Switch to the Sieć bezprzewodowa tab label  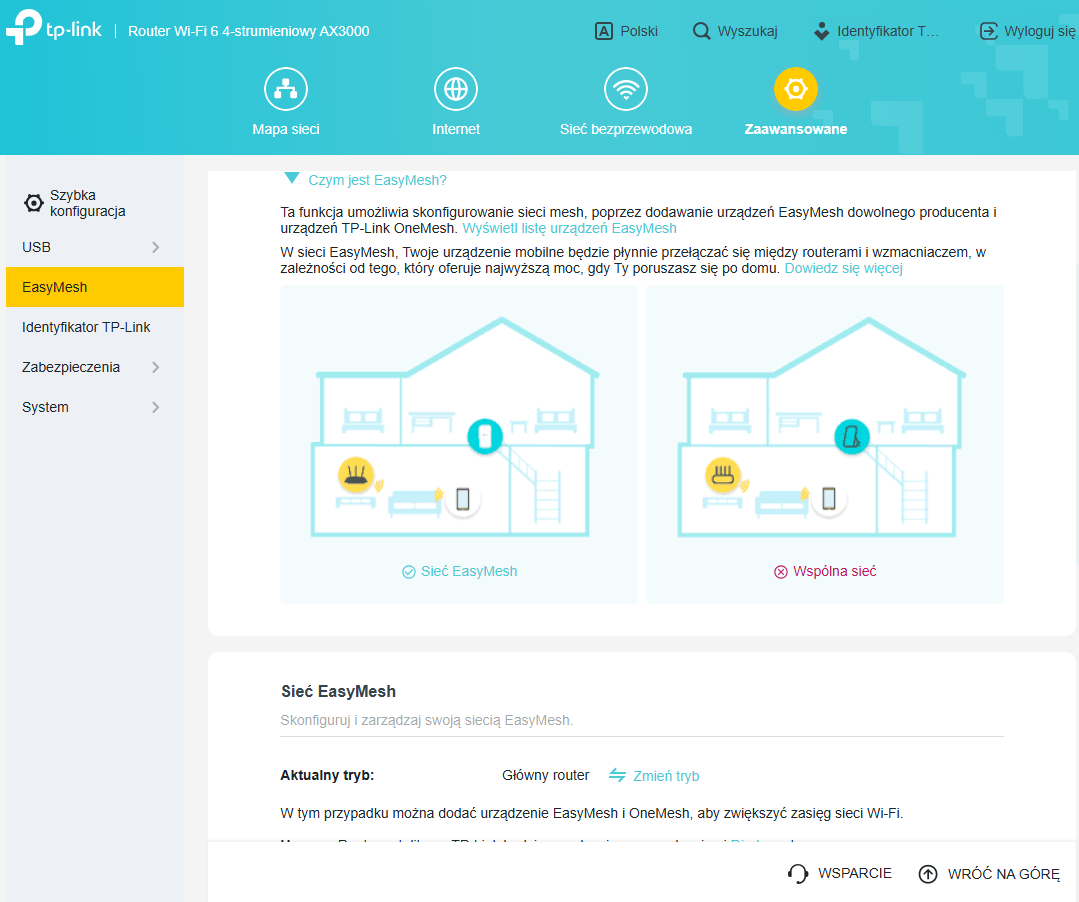tap(626, 129)
